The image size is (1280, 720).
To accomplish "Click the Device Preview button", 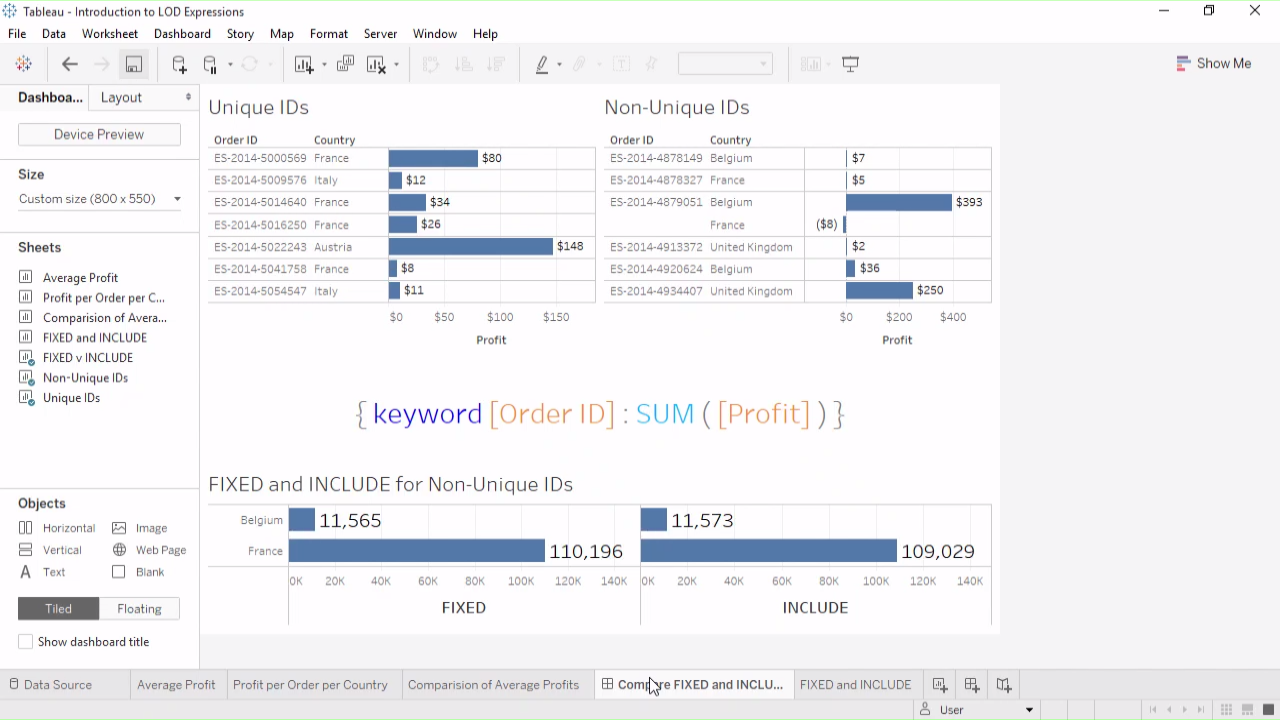I will tap(99, 134).
